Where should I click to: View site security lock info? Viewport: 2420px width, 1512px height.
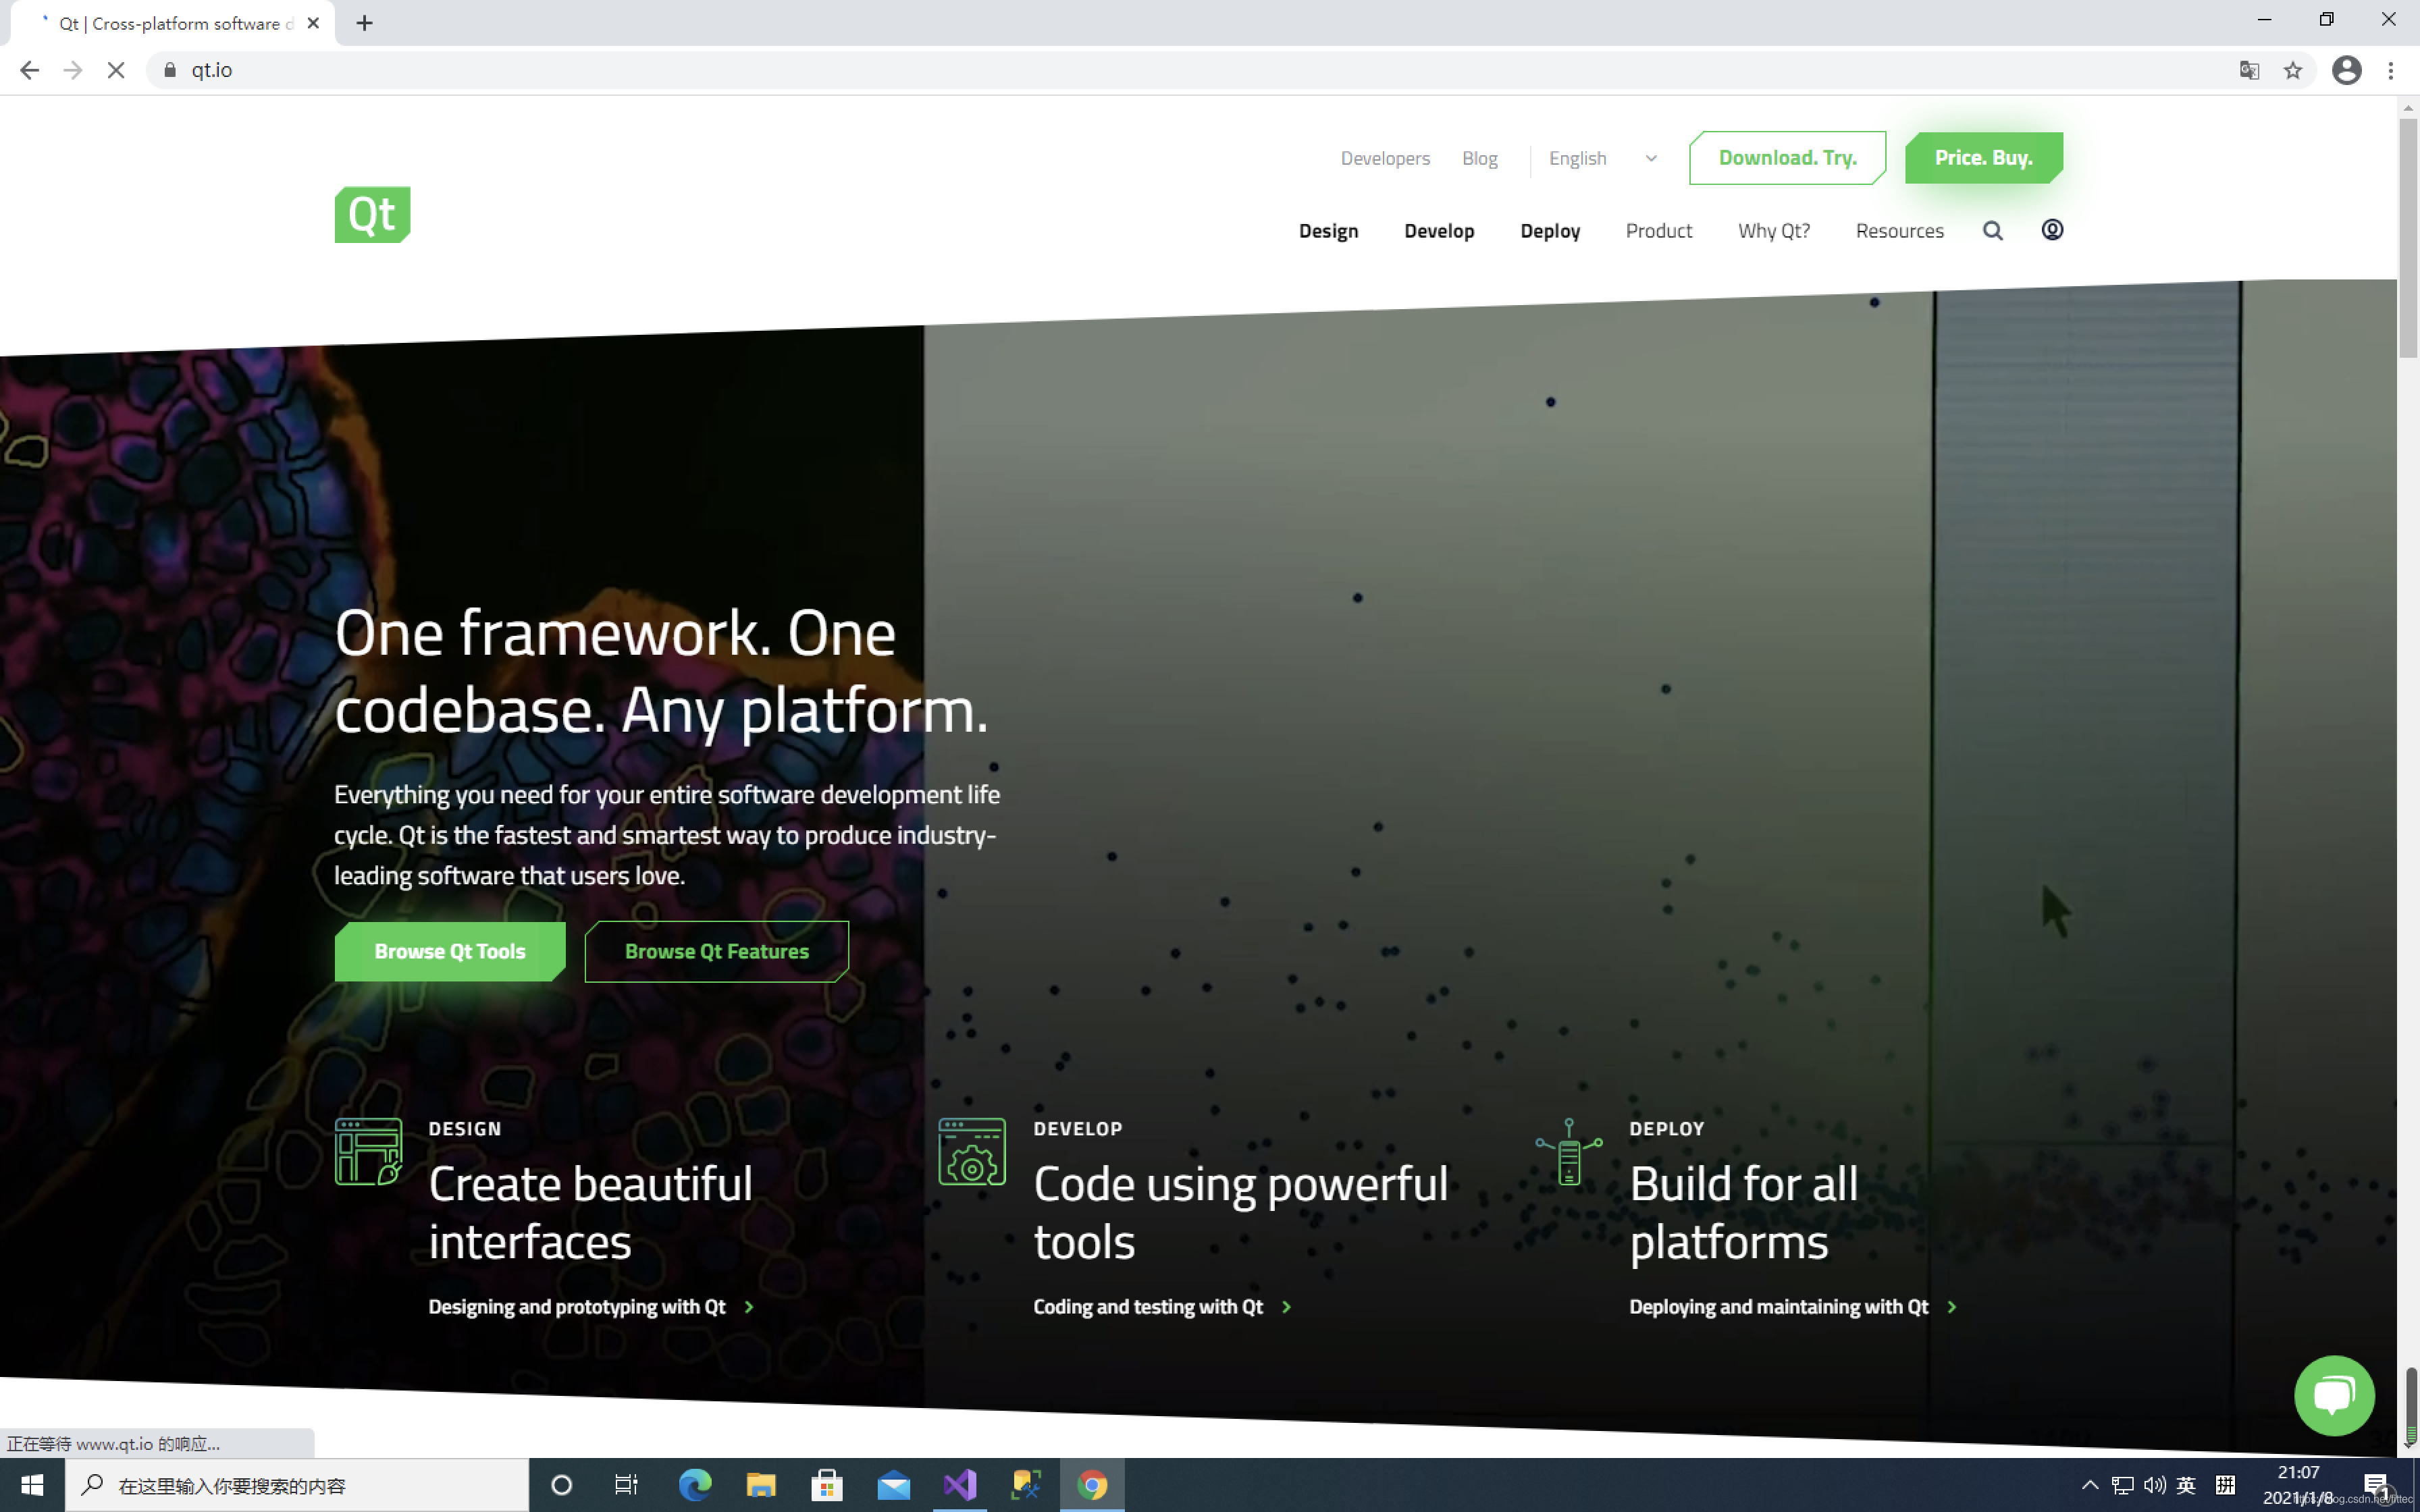[x=170, y=70]
